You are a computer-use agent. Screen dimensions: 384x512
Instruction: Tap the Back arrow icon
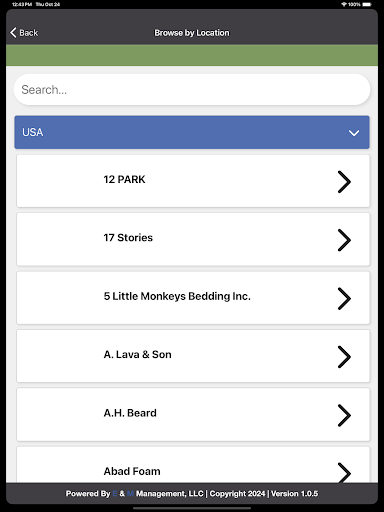coord(13,33)
